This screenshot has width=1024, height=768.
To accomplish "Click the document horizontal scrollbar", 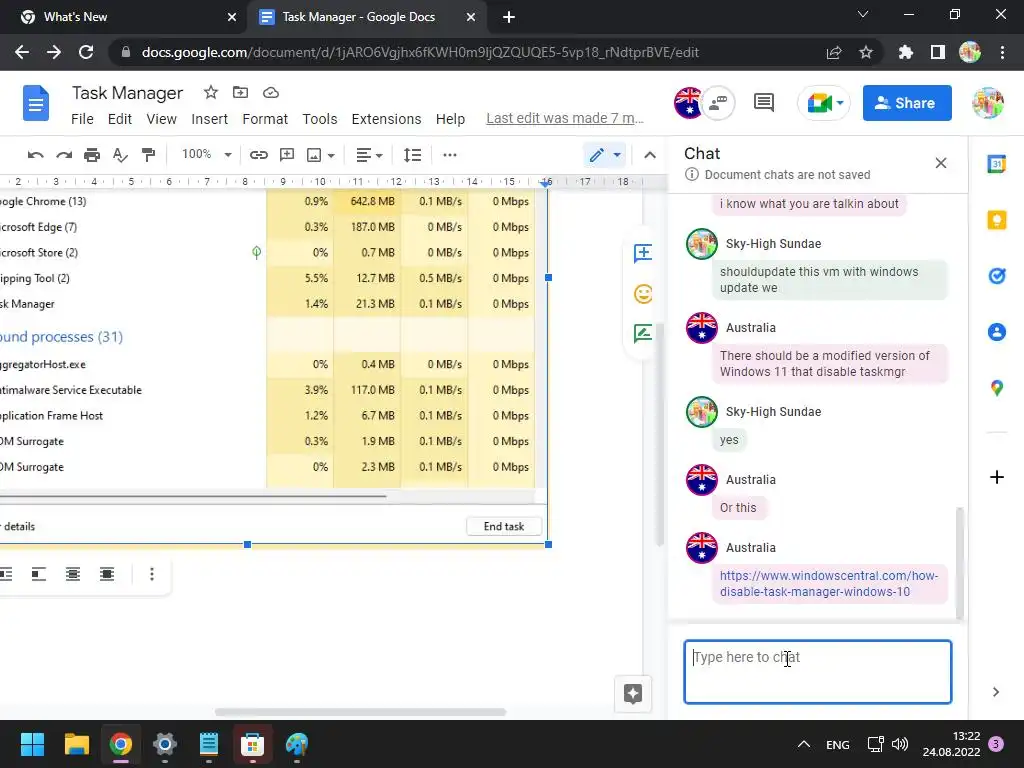I will tap(360, 712).
